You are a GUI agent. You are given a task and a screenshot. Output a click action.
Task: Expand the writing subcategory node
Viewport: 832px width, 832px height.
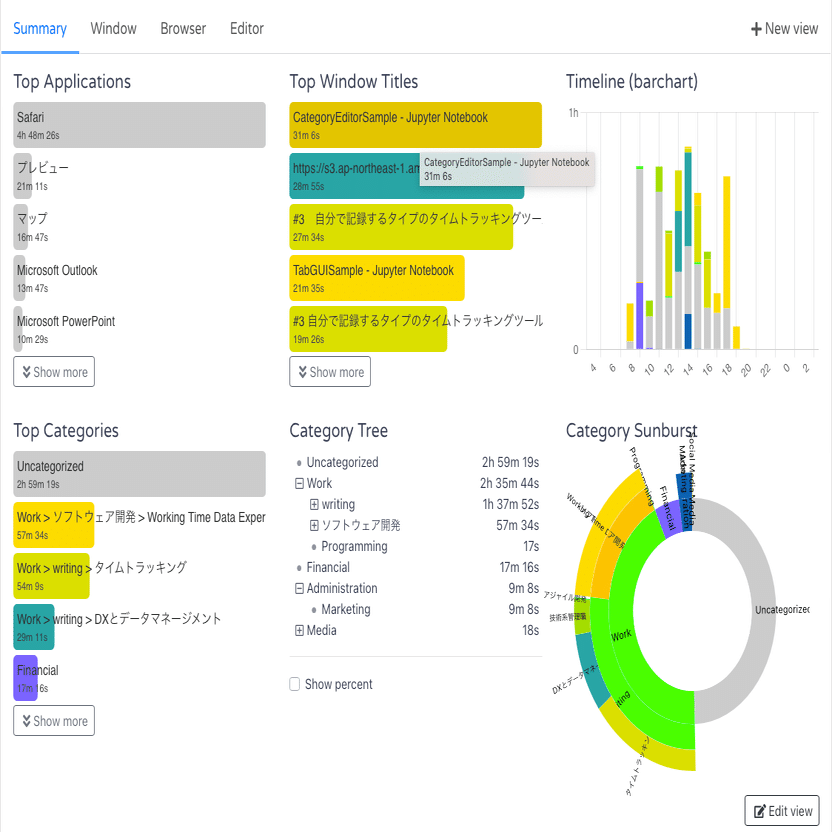[x=314, y=504]
